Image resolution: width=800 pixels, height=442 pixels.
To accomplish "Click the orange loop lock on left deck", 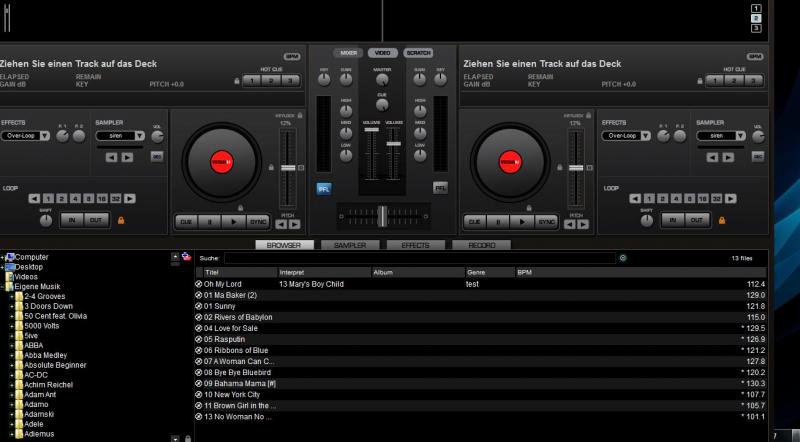I will (121, 220).
